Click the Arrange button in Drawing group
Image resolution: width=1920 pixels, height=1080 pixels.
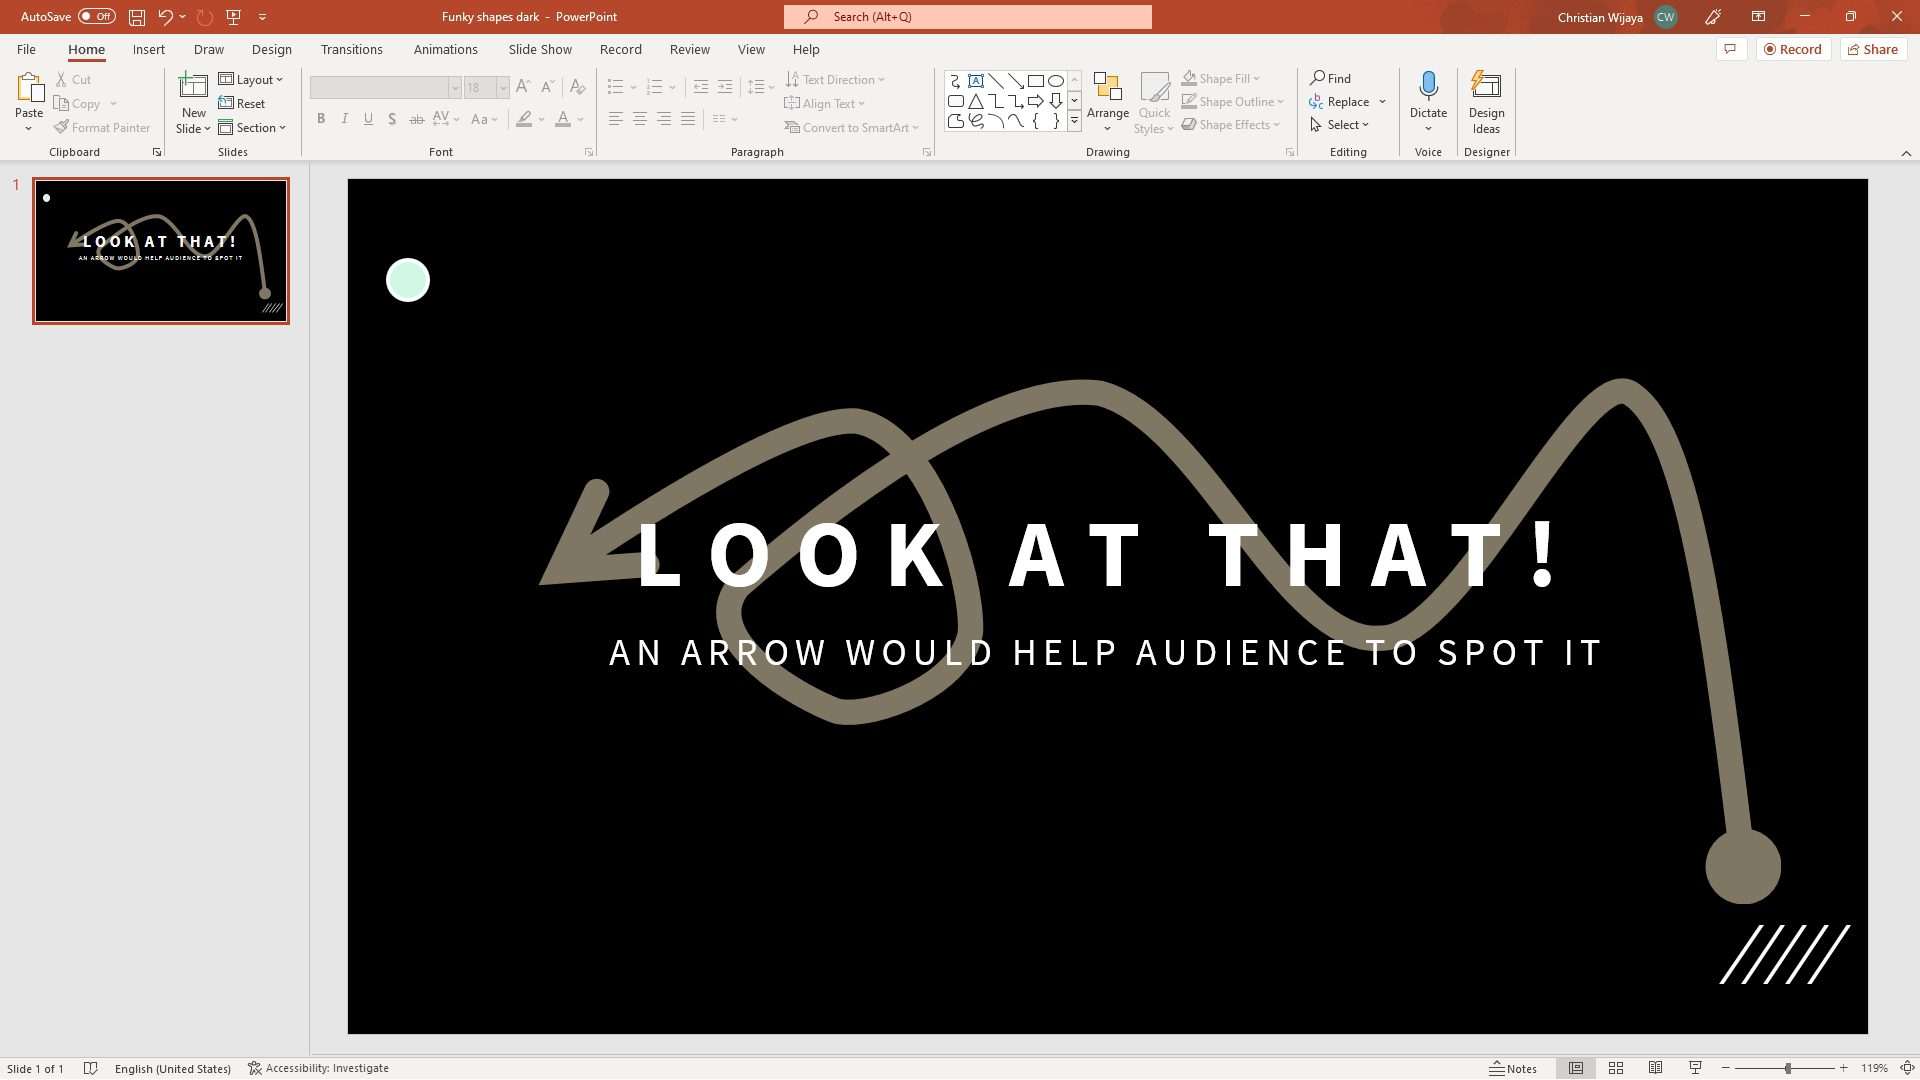1106,103
